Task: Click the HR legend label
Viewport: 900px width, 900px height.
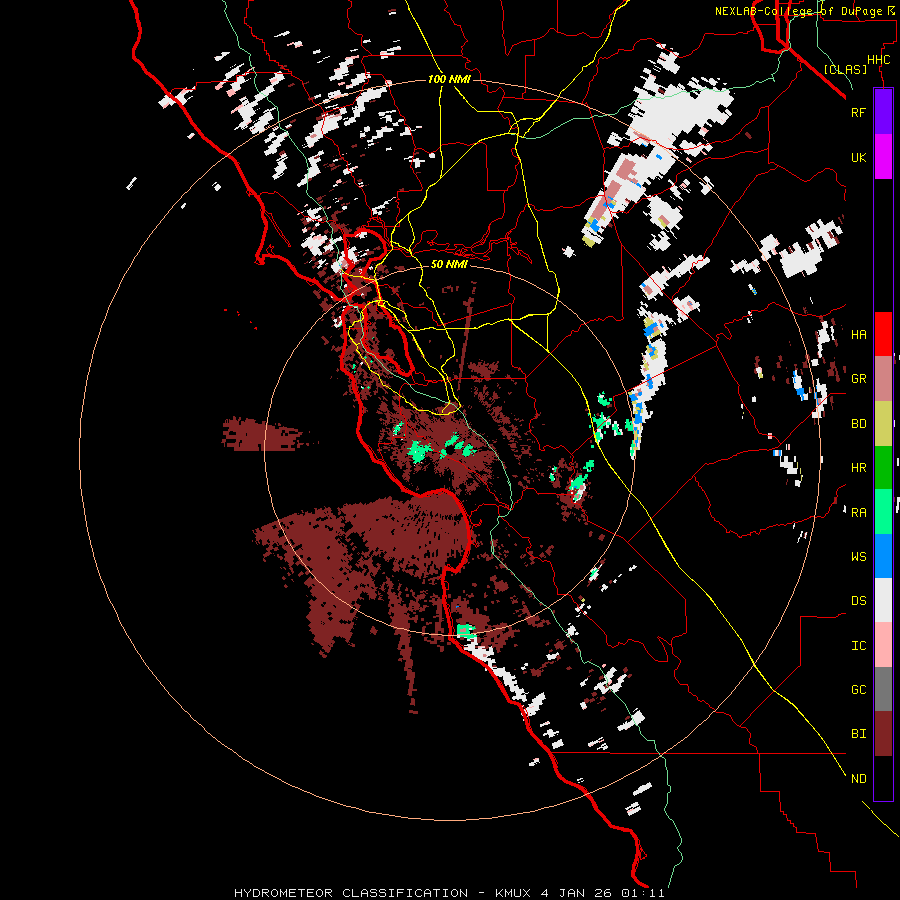Action: tap(858, 468)
